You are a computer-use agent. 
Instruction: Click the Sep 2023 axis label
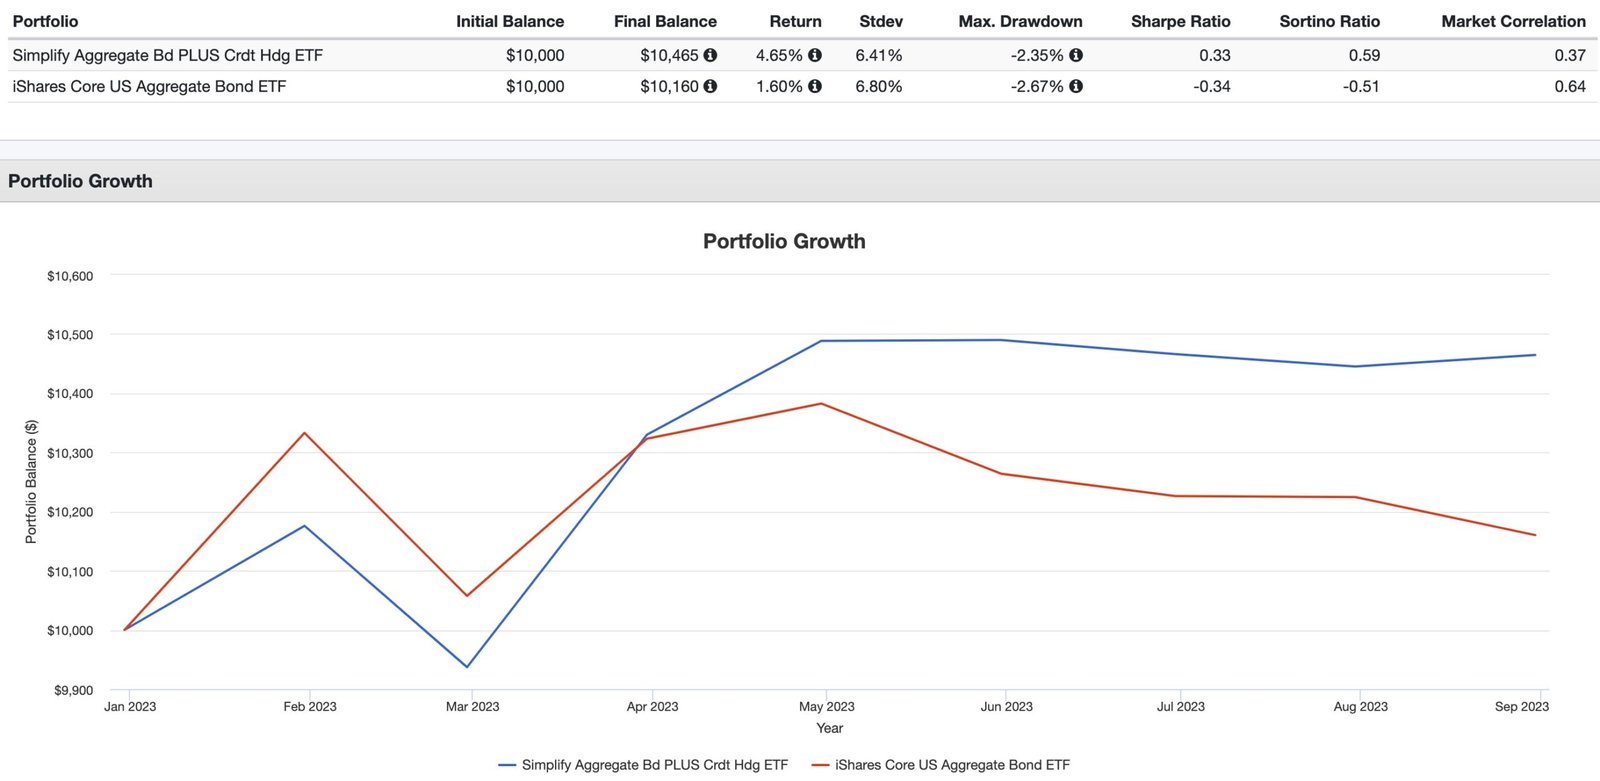click(x=1522, y=706)
